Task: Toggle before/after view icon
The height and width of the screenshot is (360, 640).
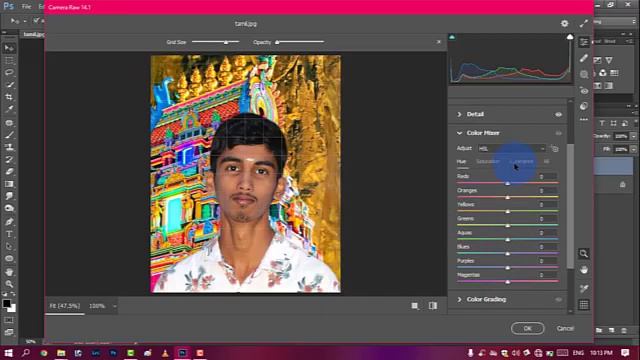Action: click(x=433, y=306)
